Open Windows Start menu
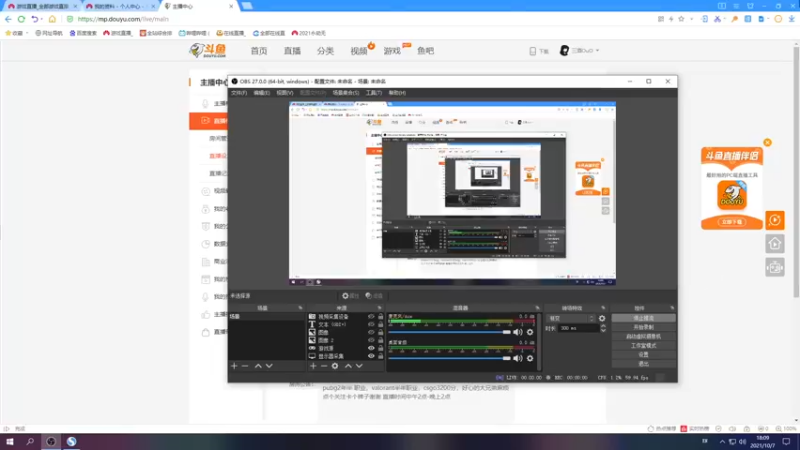Viewport: 800px width, 450px height. pos(10,441)
